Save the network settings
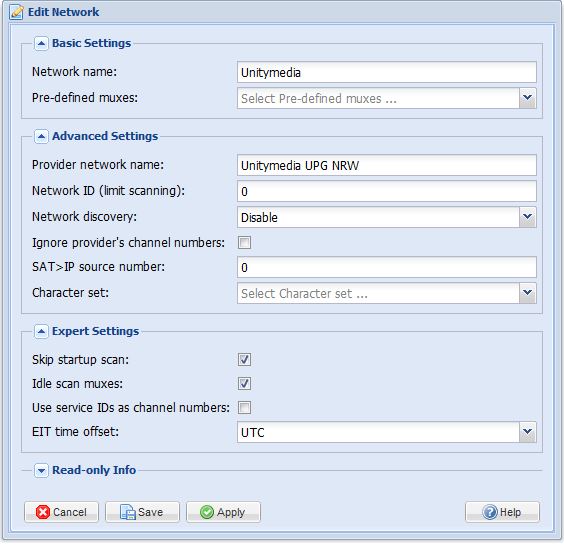Image resolution: width=564 pixels, height=545 pixels. 142,512
